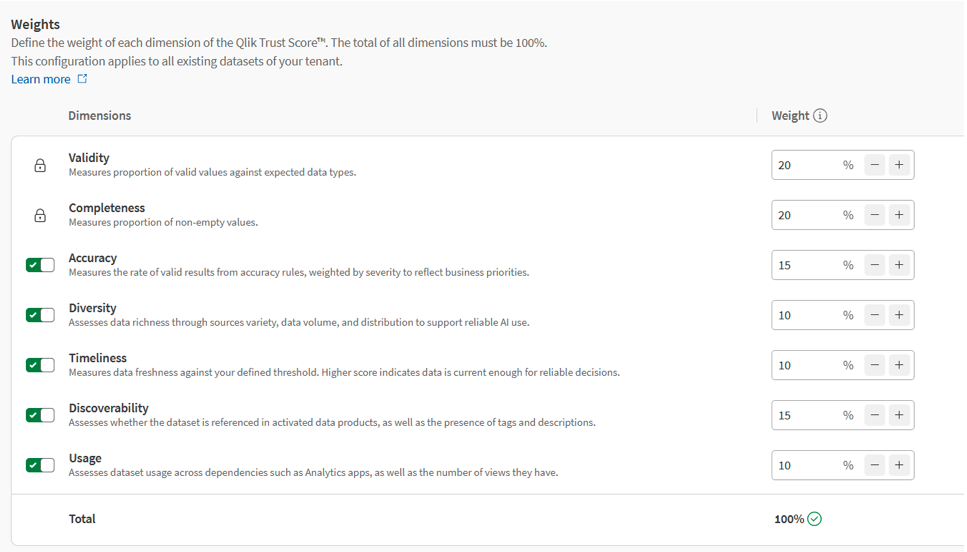The height and width of the screenshot is (552, 967).
Task: Toggle the Timeliness dimension switch
Action: click(x=40, y=365)
